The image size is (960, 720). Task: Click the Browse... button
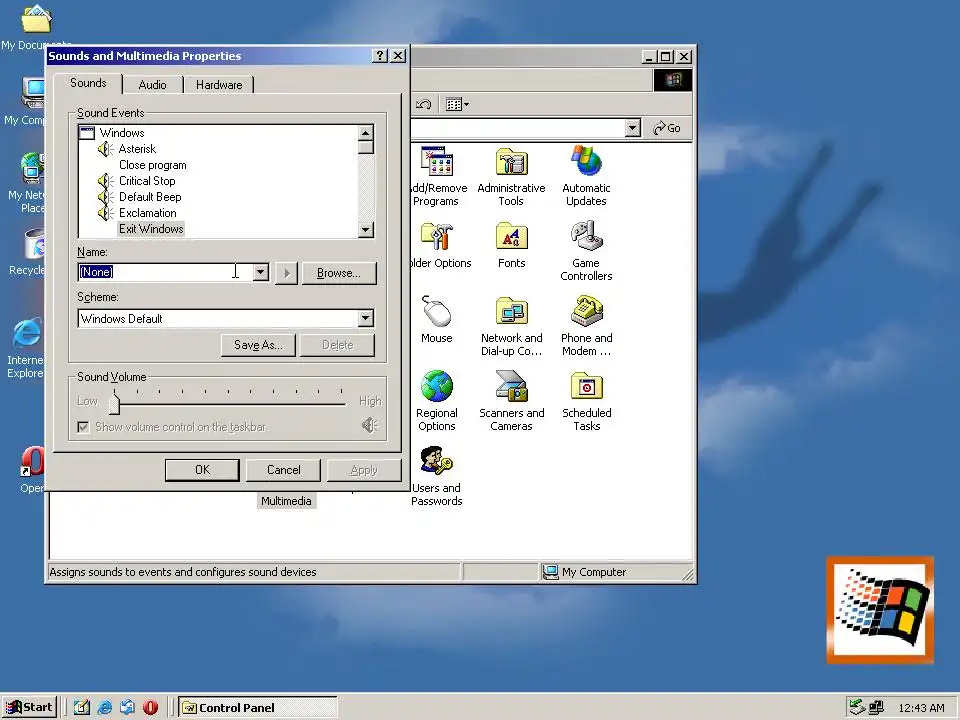[x=339, y=273]
